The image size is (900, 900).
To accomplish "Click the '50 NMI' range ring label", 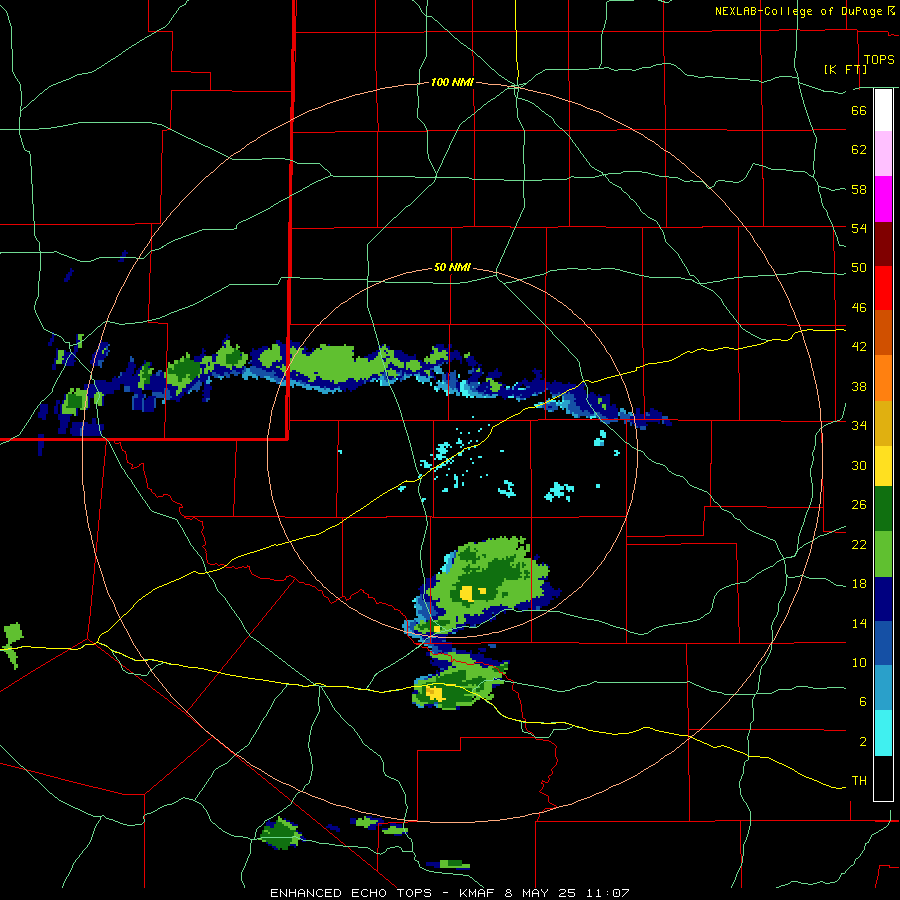I will pos(452,267).
